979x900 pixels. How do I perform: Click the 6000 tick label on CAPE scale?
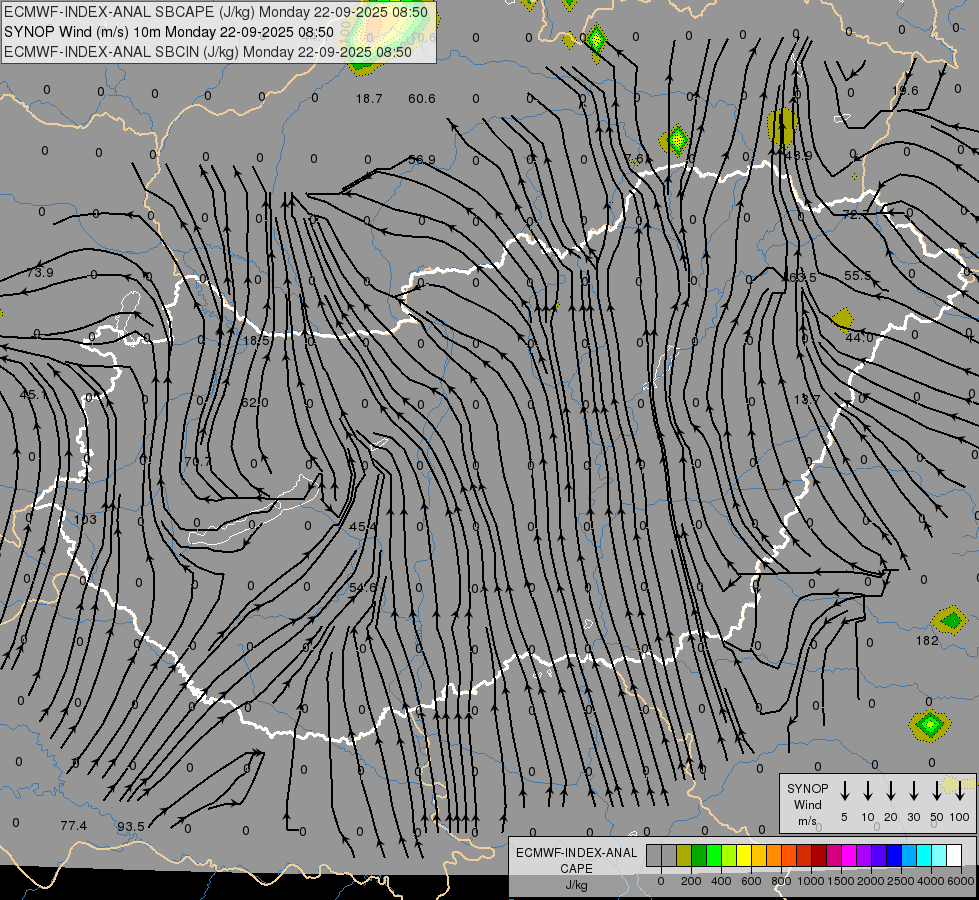[962, 881]
